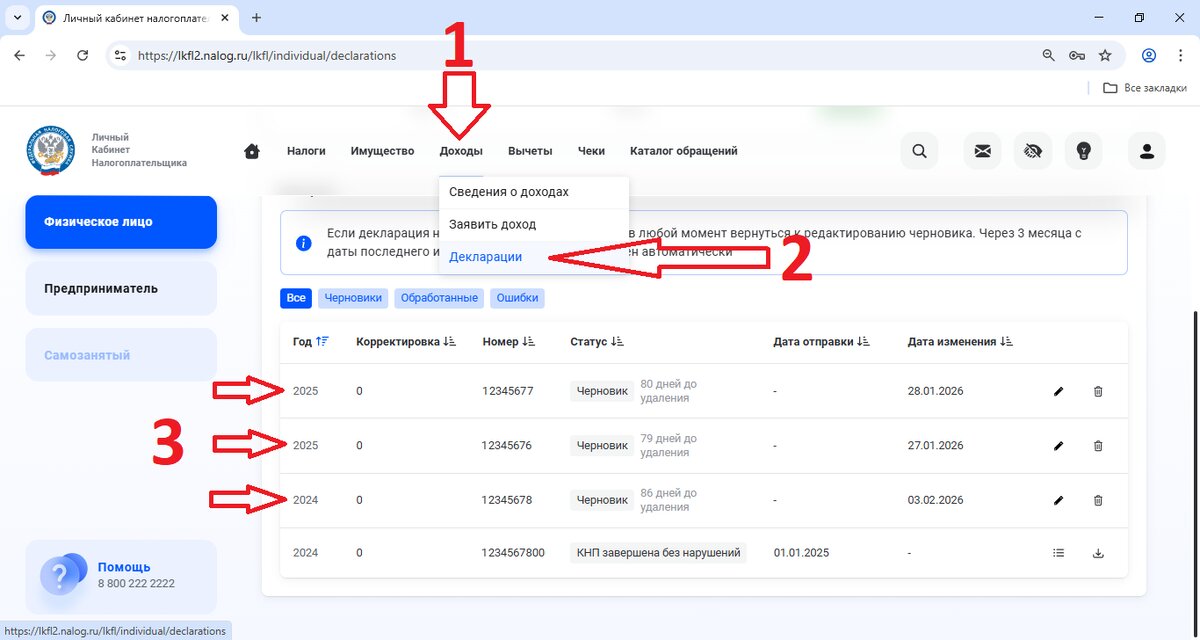Viewport: 1200px width, 640px height.
Task: Open the Имущество menu
Action: (x=382, y=151)
